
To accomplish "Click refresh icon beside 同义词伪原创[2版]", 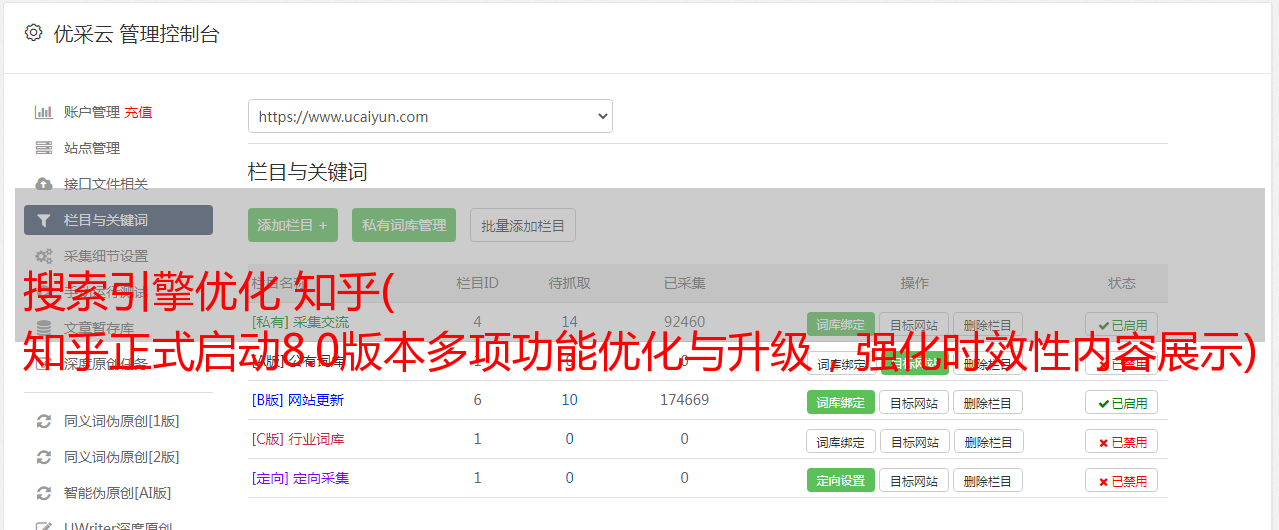I will (x=44, y=457).
